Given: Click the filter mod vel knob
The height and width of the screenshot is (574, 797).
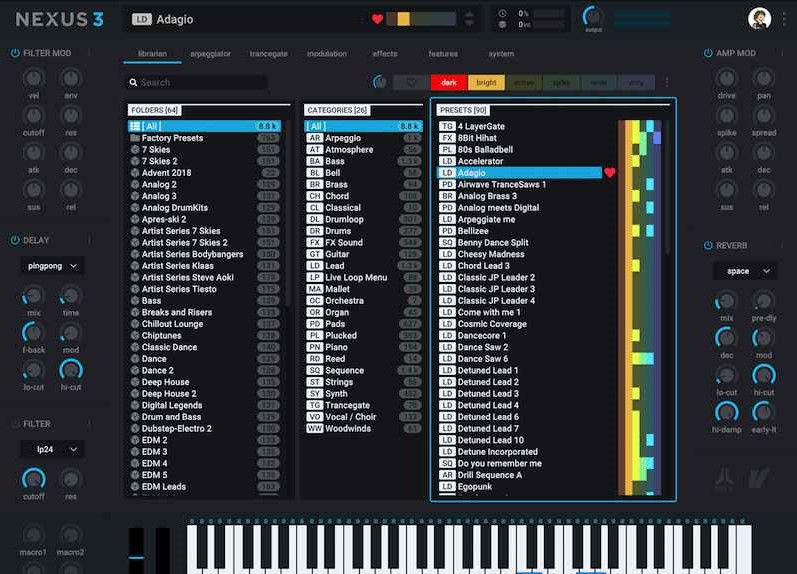Looking at the screenshot, I should 34,78.
